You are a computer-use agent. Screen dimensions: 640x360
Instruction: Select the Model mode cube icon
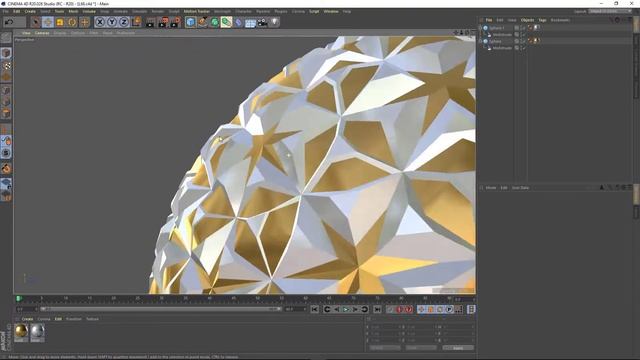(x=6, y=53)
